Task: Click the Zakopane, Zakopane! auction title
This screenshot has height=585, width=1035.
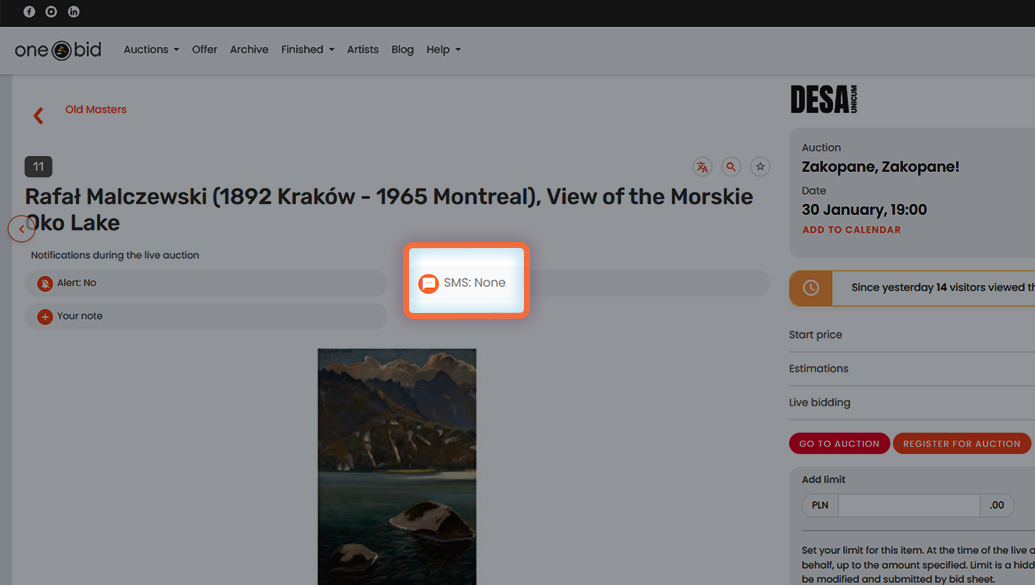Action: (881, 167)
